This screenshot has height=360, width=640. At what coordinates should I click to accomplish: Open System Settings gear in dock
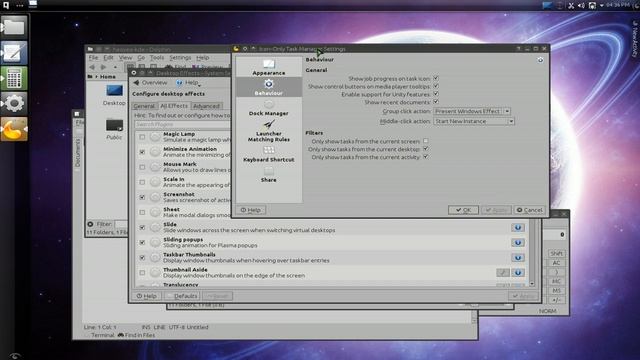pos(14,103)
